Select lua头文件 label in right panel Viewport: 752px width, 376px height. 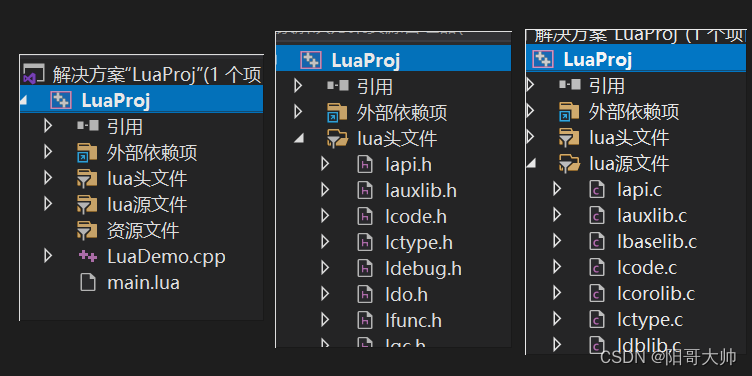click(628, 138)
